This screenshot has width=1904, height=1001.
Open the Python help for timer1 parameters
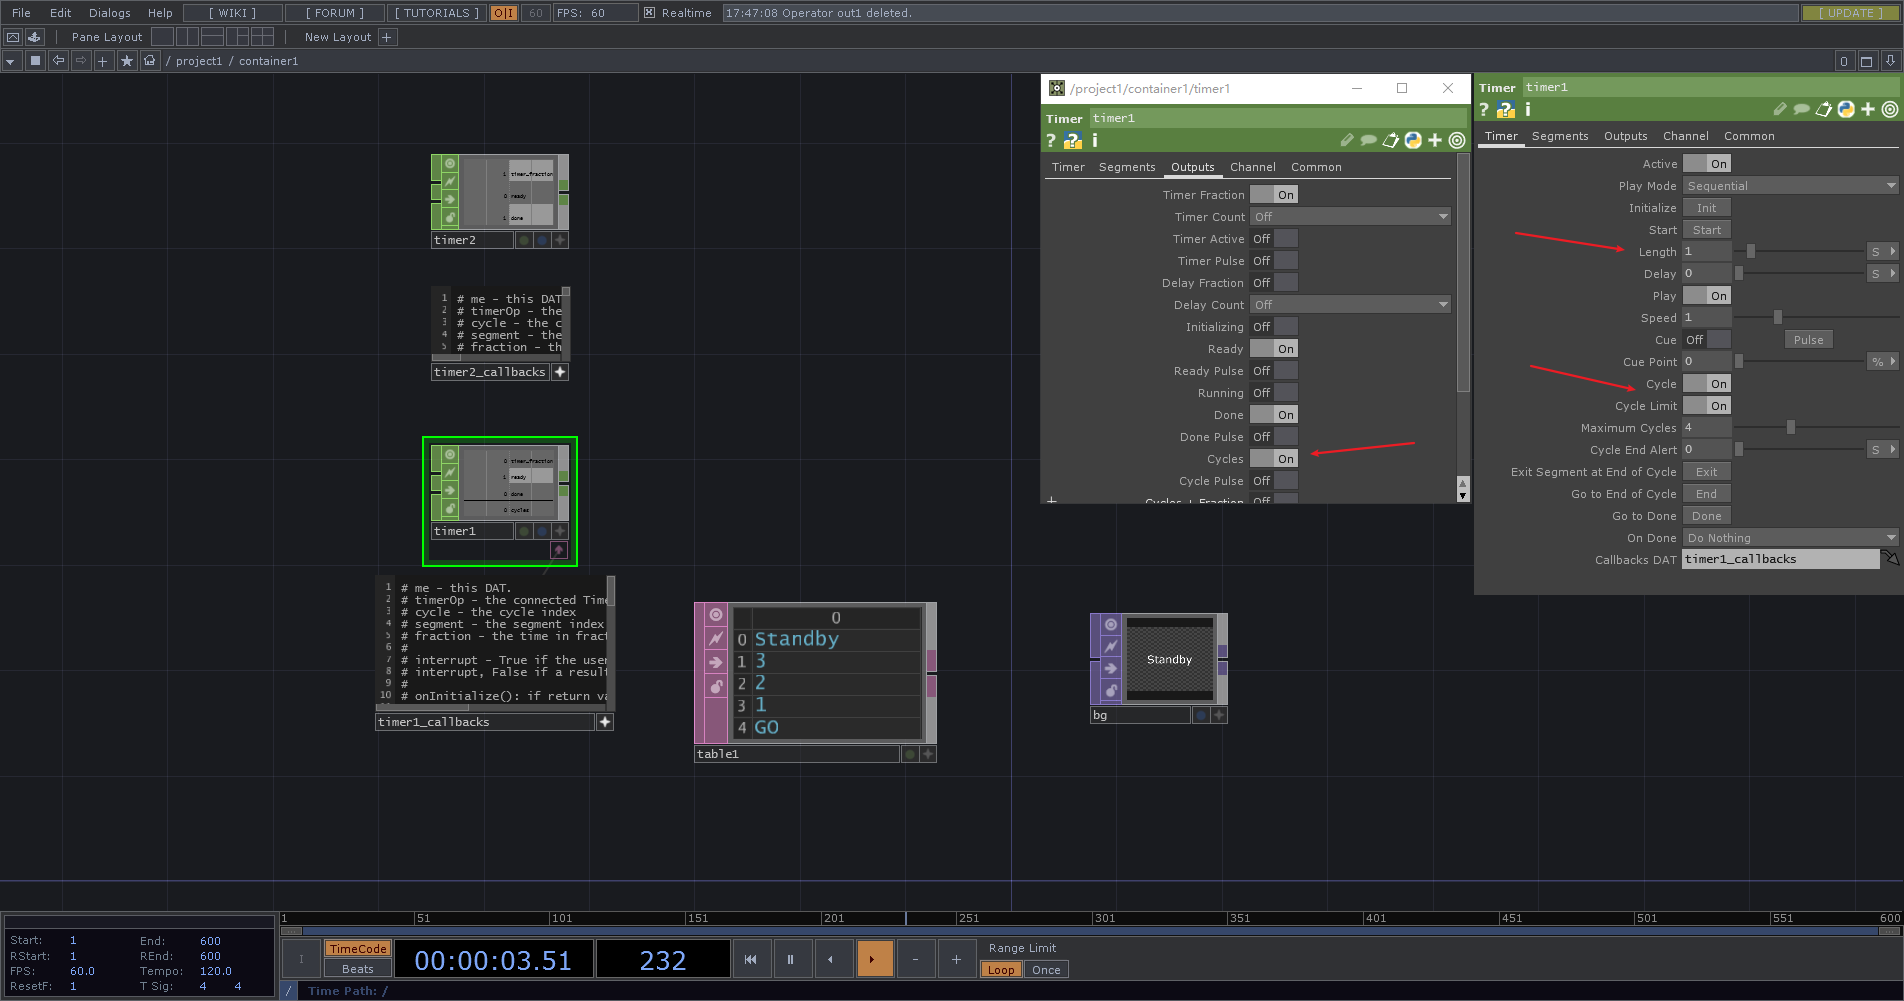(1505, 110)
